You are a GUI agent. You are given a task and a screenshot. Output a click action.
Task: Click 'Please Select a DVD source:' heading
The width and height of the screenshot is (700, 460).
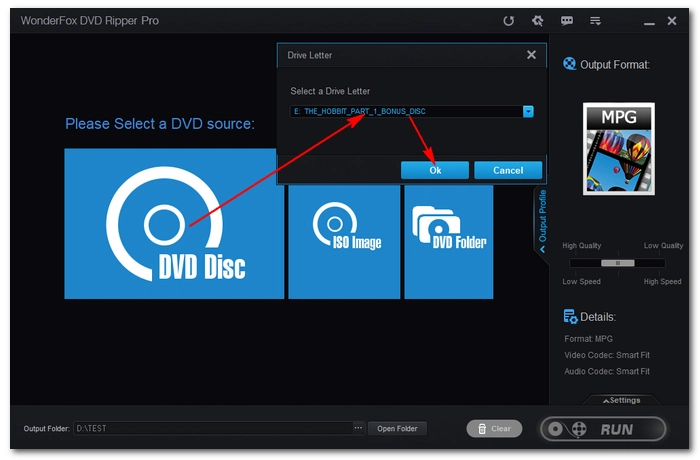160,124
